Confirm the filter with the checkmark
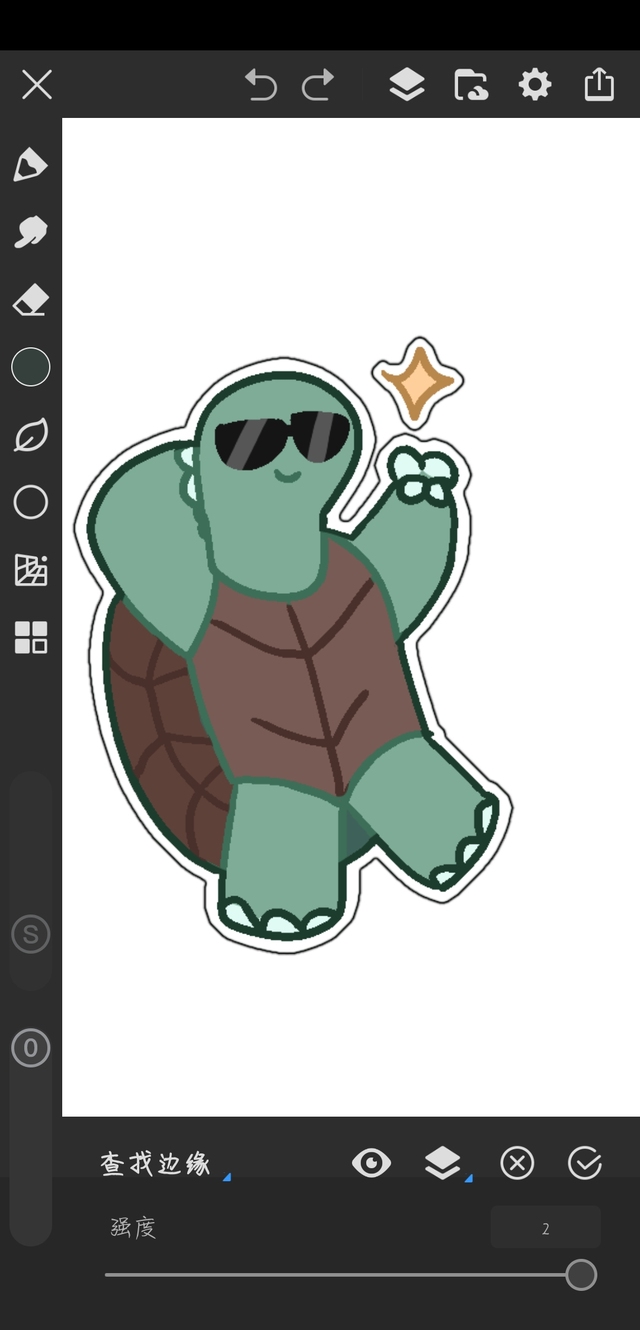Image resolution: width=640 pixels, height=1330 pixels. pos(584,1163)
